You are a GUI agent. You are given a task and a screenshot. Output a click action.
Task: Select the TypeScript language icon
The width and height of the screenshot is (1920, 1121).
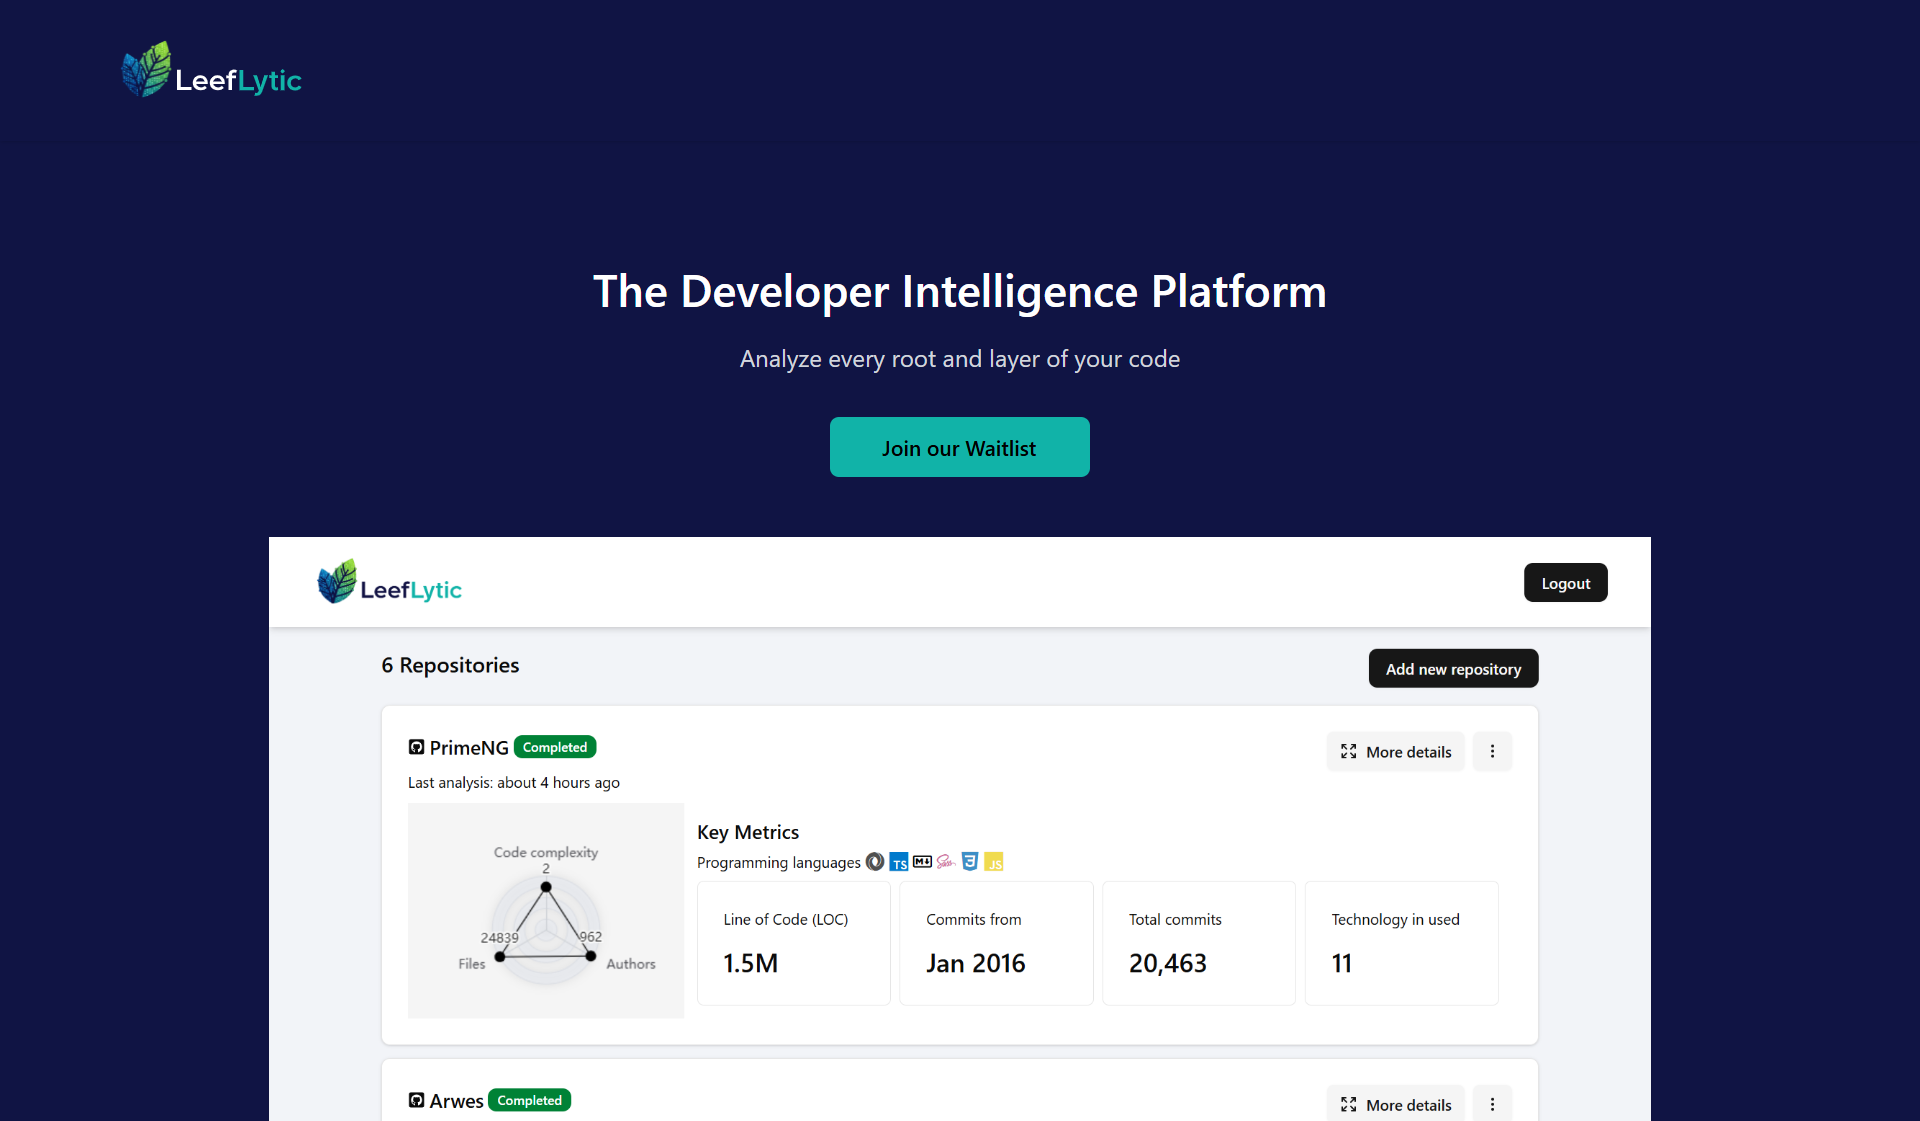898,862
